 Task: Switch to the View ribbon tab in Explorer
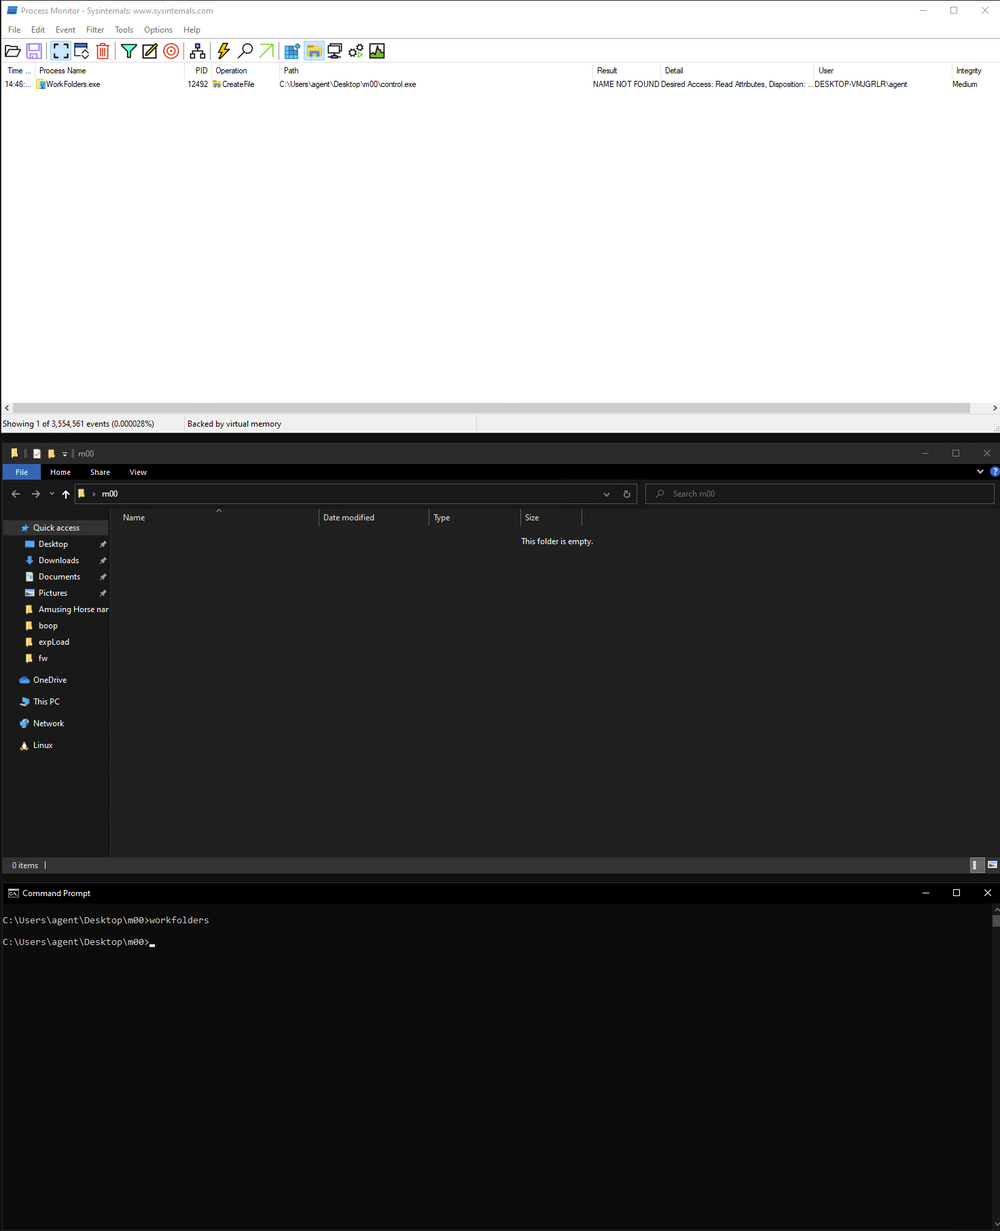click(138, 472)
